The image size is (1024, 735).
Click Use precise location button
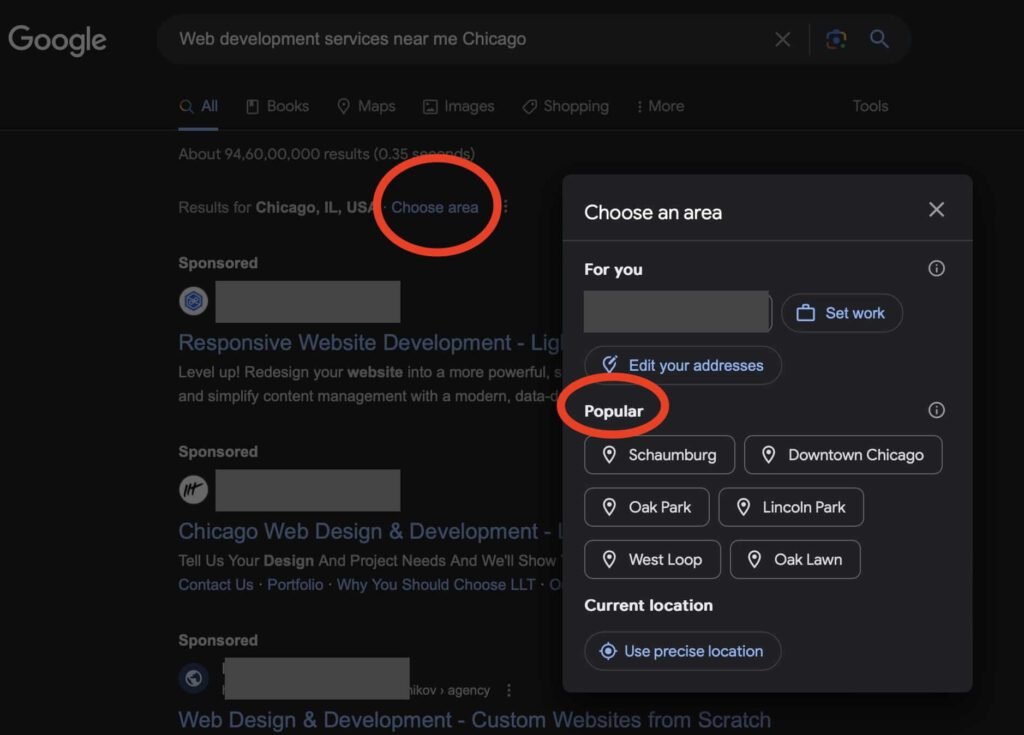pyautogui.click(x=682, y=651)
